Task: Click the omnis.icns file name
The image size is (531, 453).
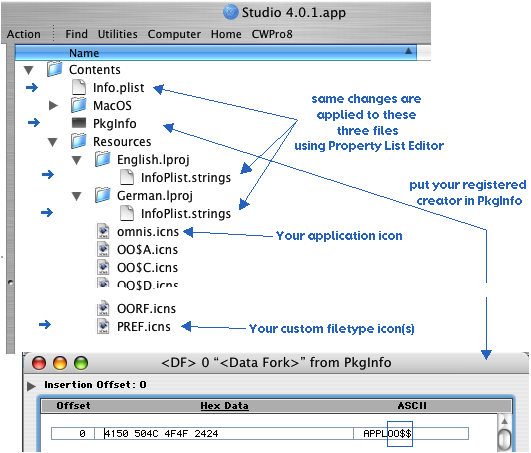Action: point(148,232)
